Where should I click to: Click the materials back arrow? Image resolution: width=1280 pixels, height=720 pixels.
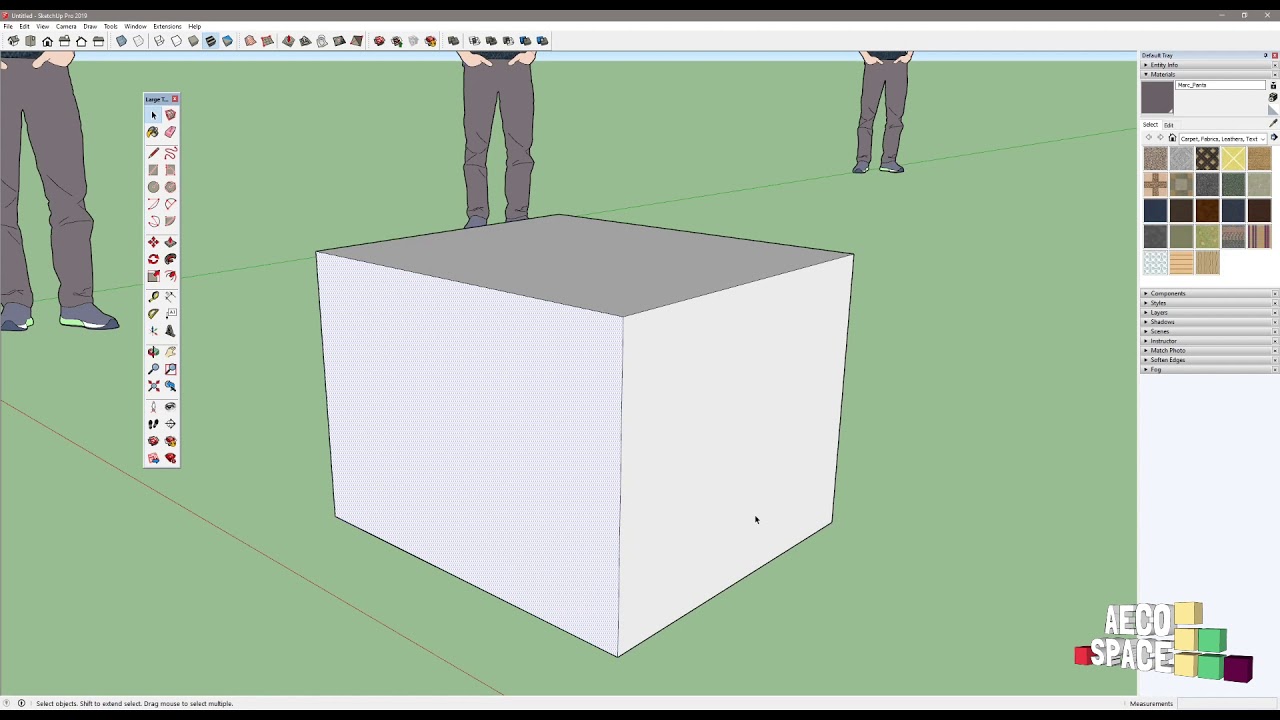1149,138
